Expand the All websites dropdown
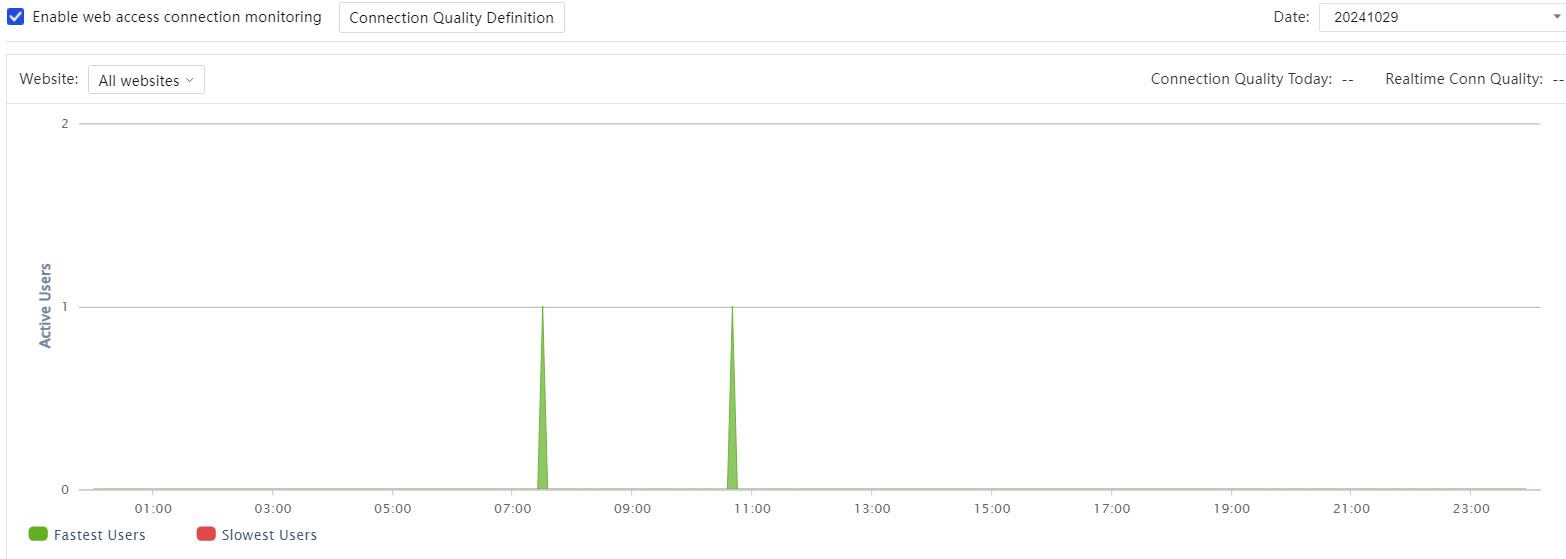This screenshot has width=1566, height=559. 146,80
